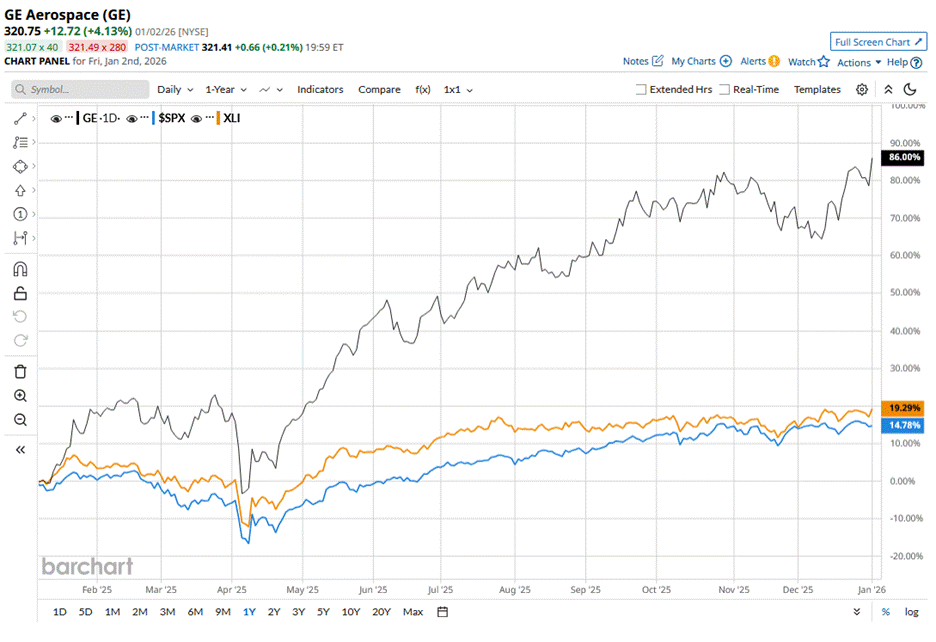Screen dimensions: 936x642
Task: Select the 3M time range
Action: (167, 612)
